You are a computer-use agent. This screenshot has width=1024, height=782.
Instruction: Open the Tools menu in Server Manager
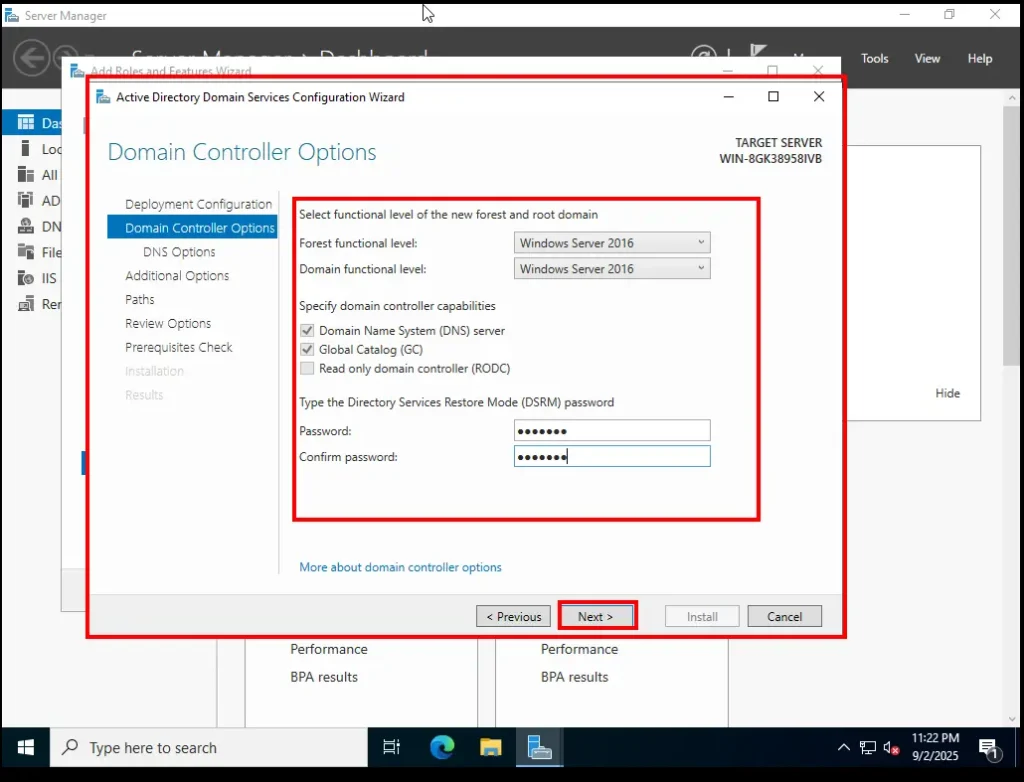pos(874,58)
